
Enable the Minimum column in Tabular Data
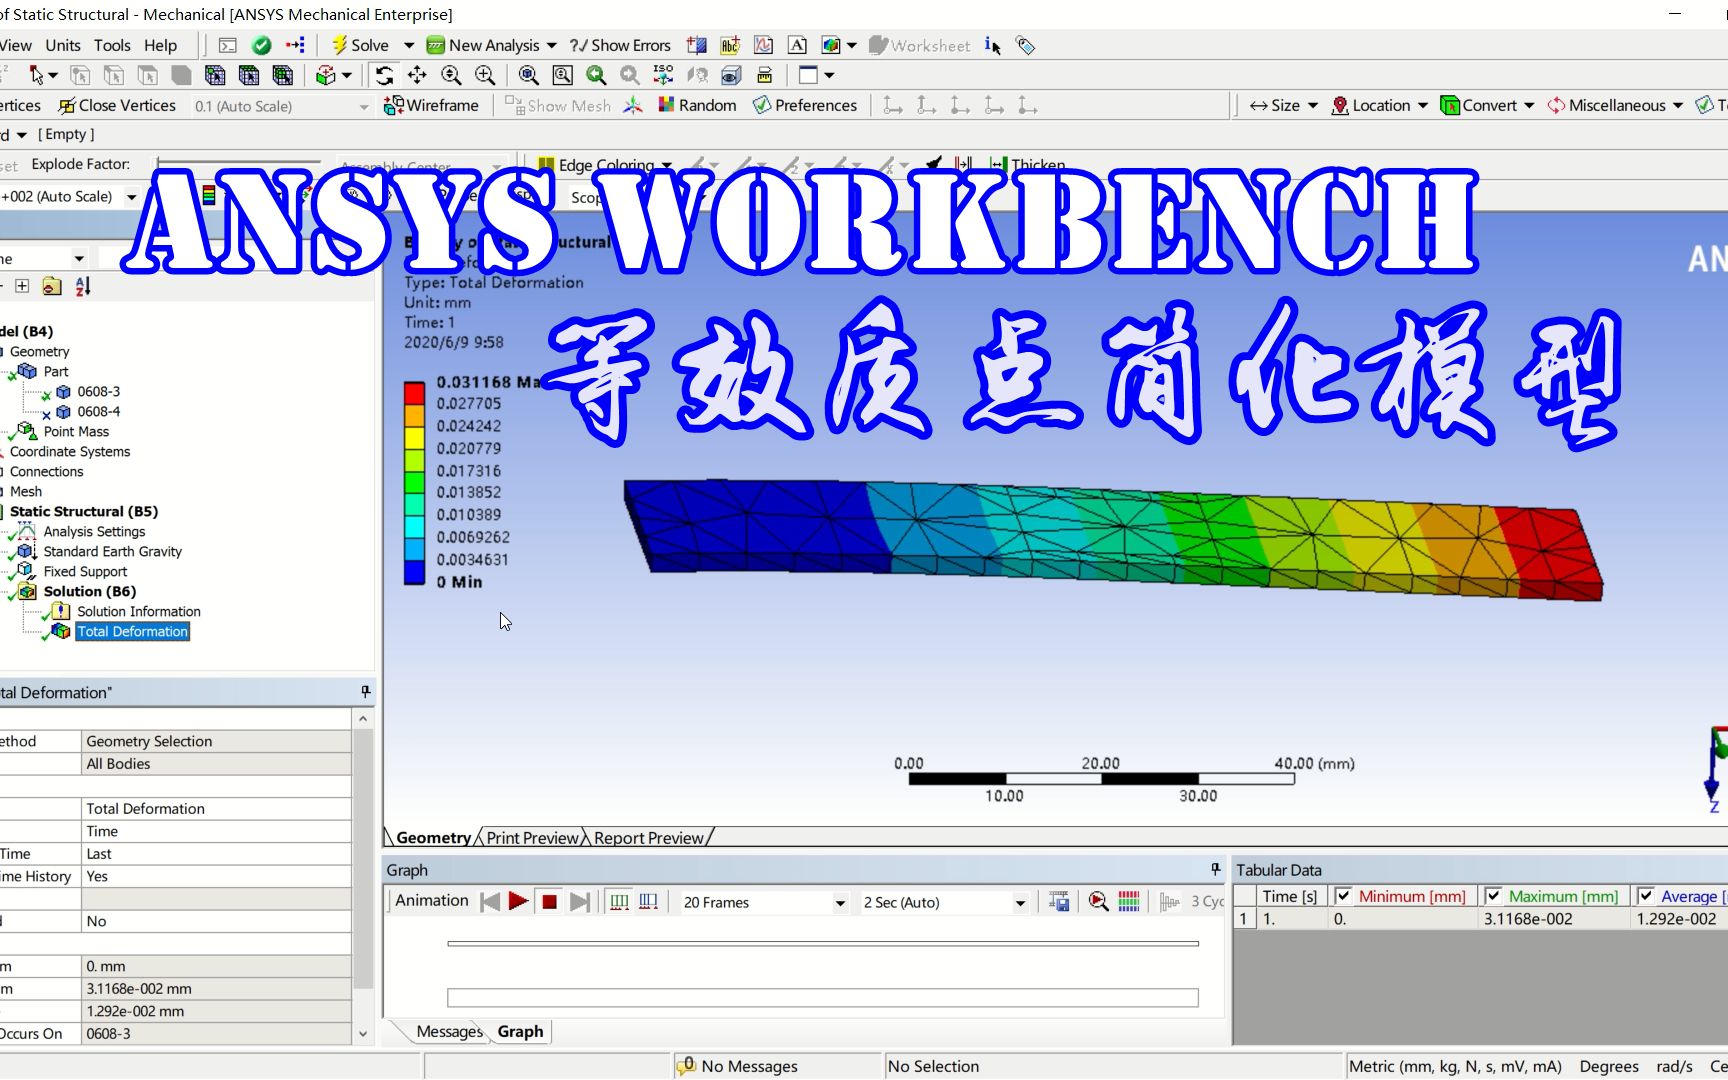click(1345, 895)
